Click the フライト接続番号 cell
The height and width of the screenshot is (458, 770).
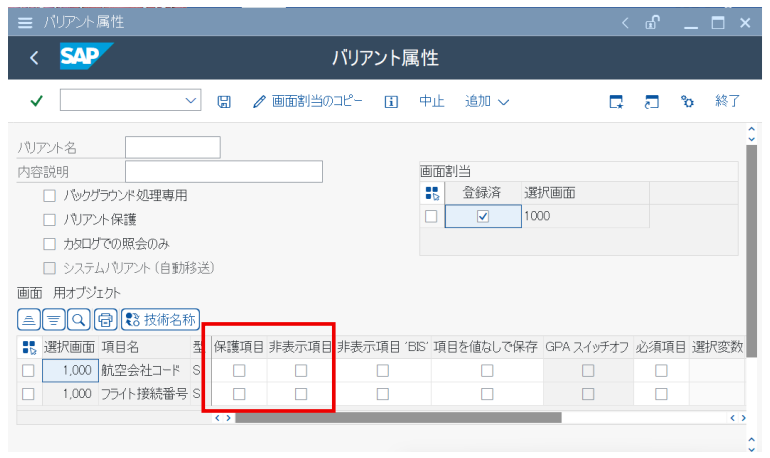coord(144,394)
